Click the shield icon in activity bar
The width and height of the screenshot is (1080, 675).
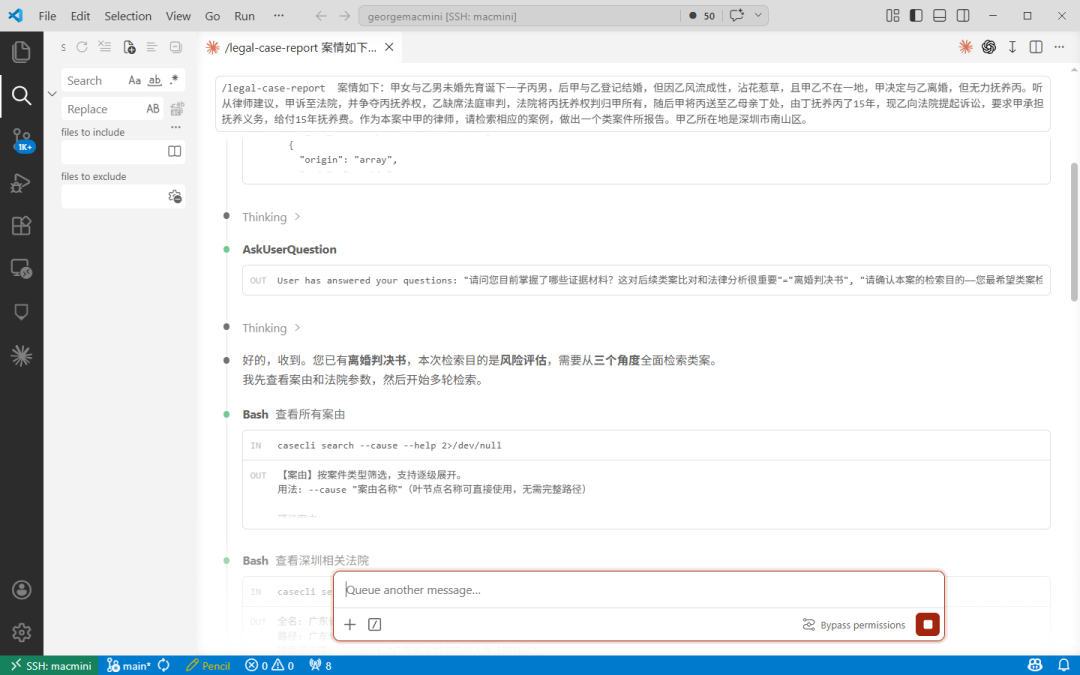click(x=21, y=312)
